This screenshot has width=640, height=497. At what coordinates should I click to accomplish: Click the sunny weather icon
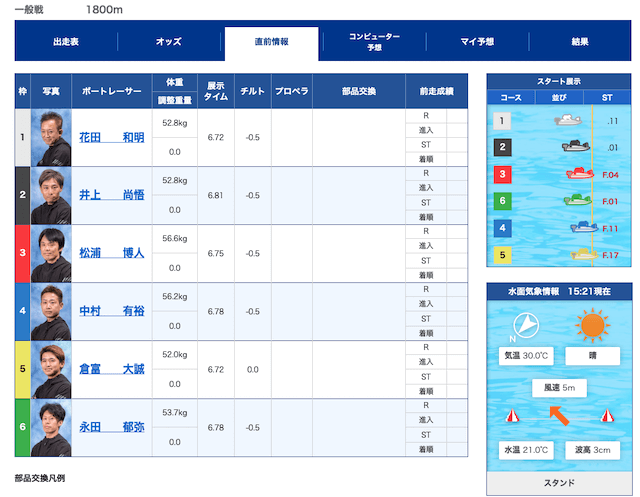coord(593,326)
